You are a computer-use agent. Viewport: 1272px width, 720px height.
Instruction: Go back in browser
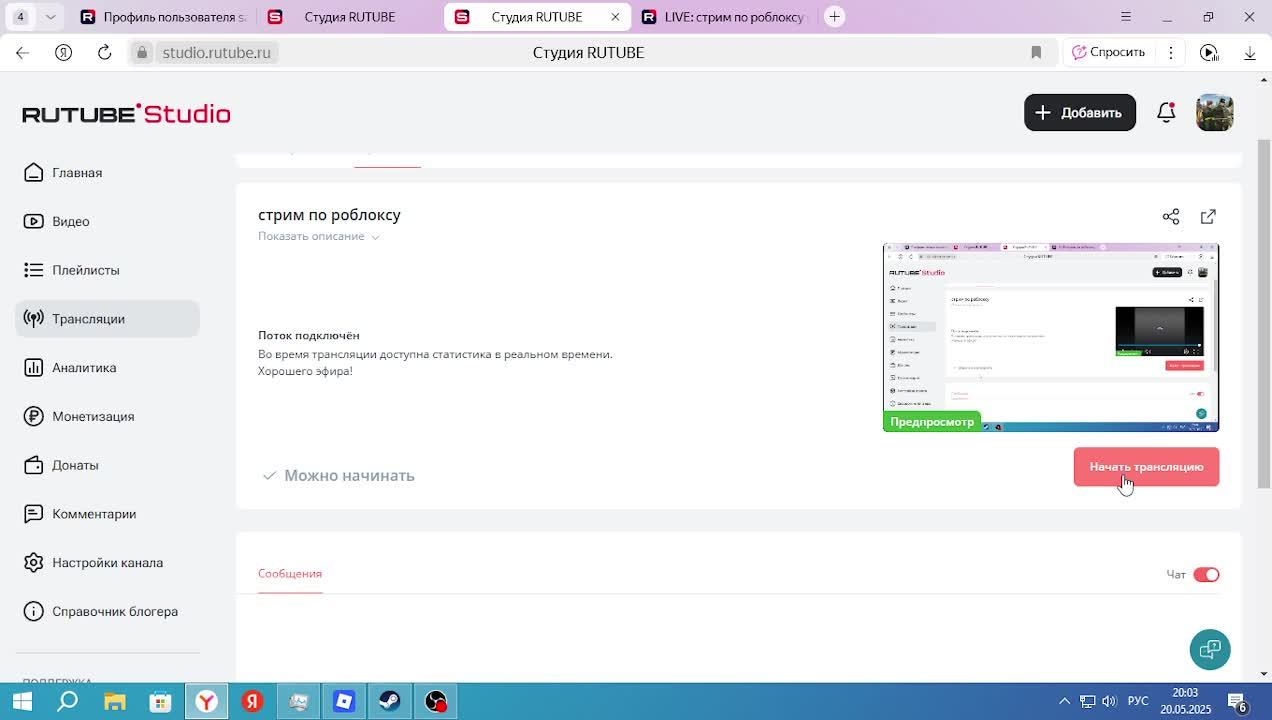tap(22, 53)
